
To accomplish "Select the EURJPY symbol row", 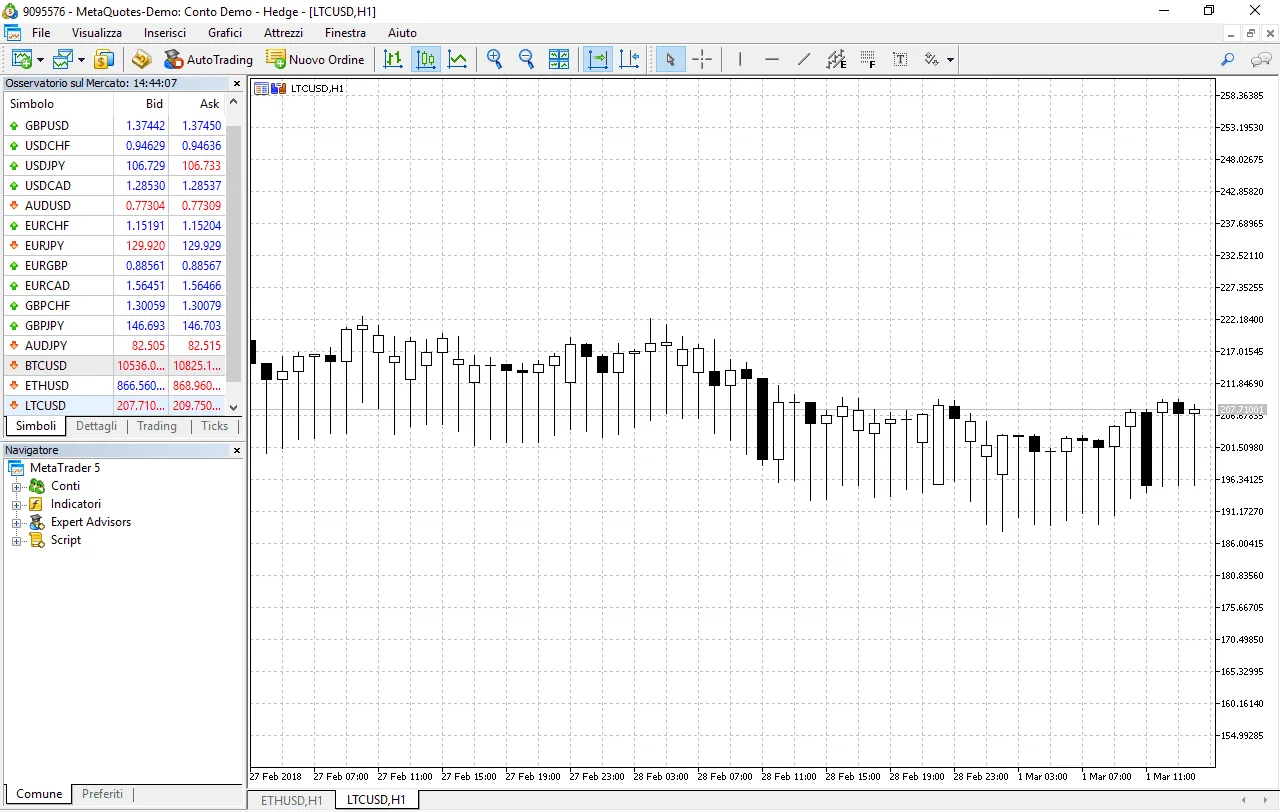I will click(x=115, y=246).
